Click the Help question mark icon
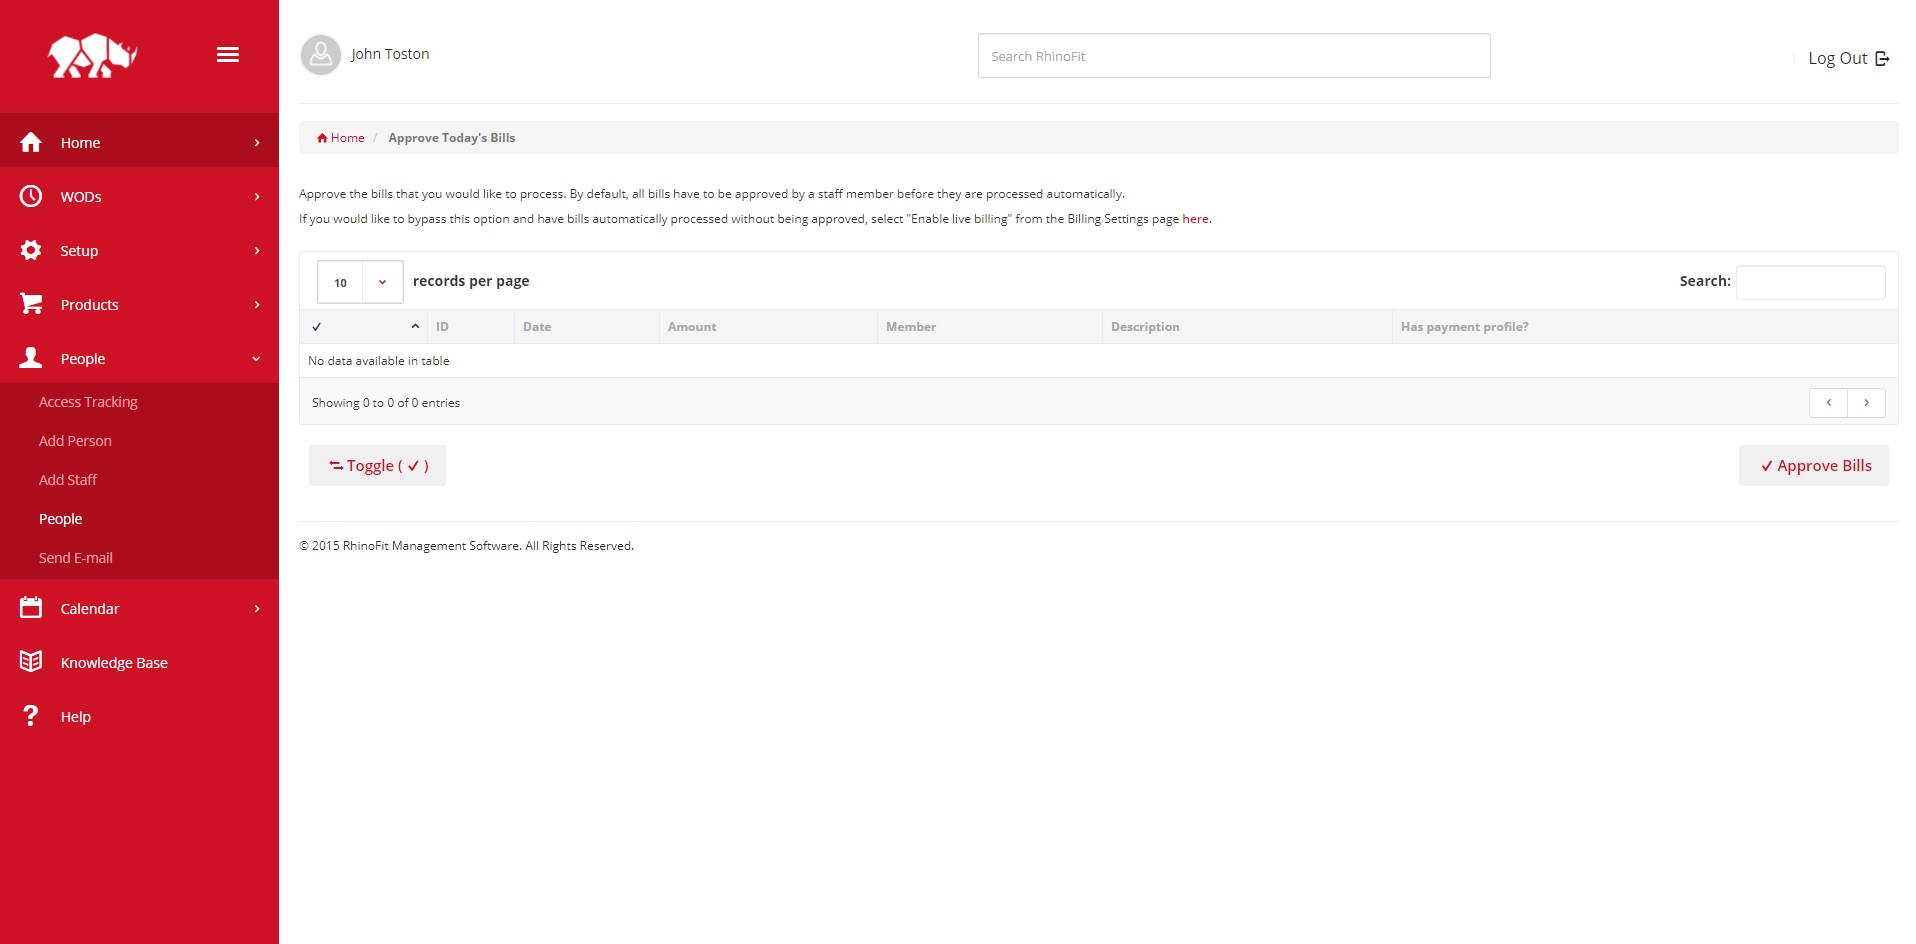 31,716
